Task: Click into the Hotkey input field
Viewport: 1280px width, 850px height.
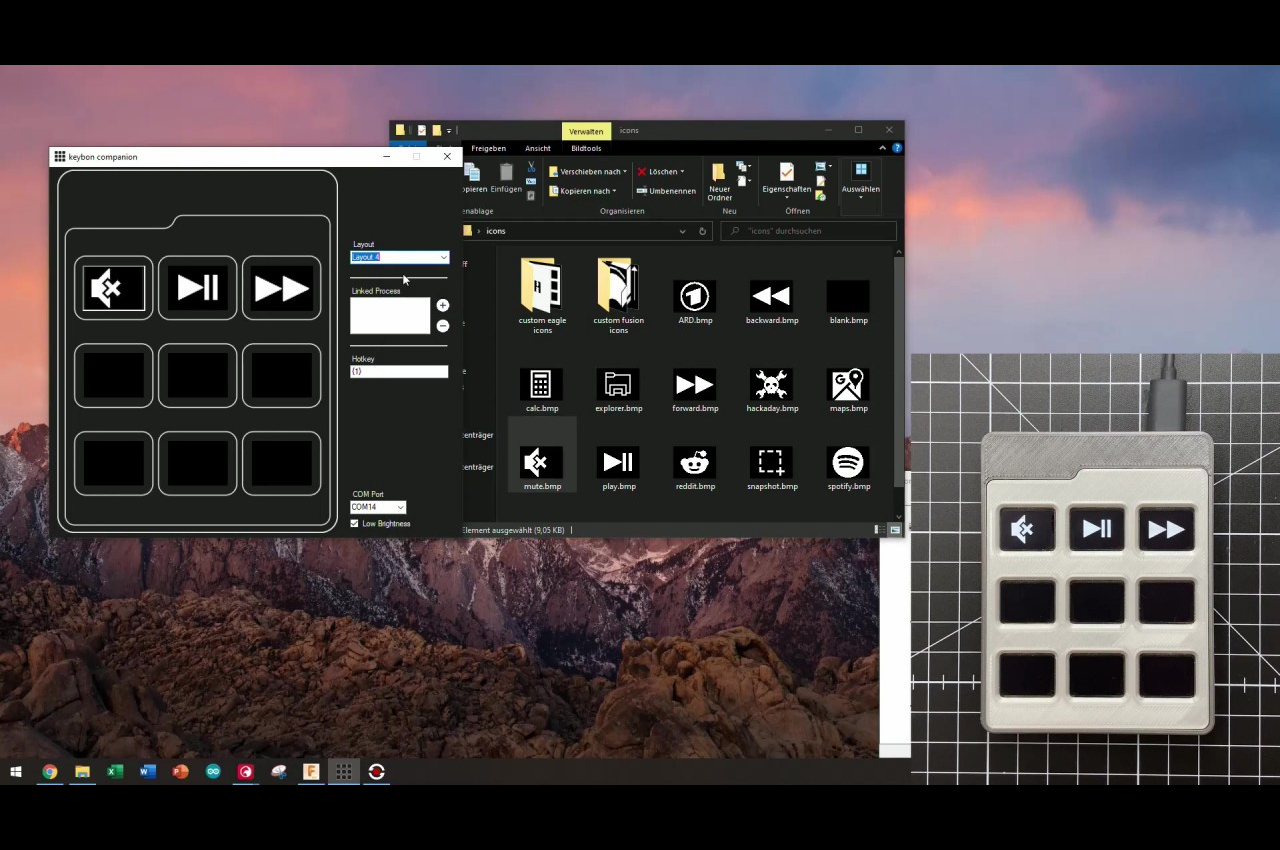Action: [399, 372]
